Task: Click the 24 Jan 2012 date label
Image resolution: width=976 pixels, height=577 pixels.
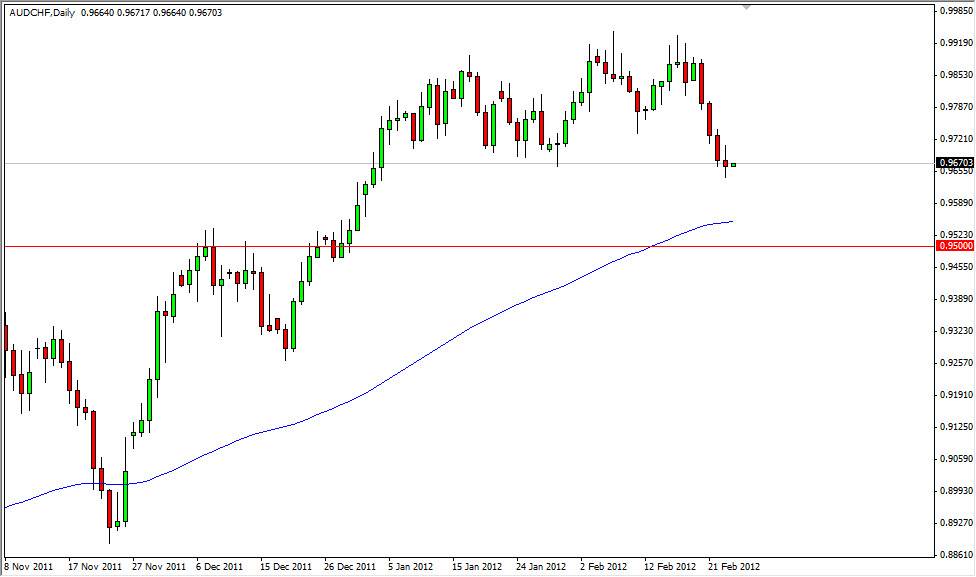Action: pos(541,567)
